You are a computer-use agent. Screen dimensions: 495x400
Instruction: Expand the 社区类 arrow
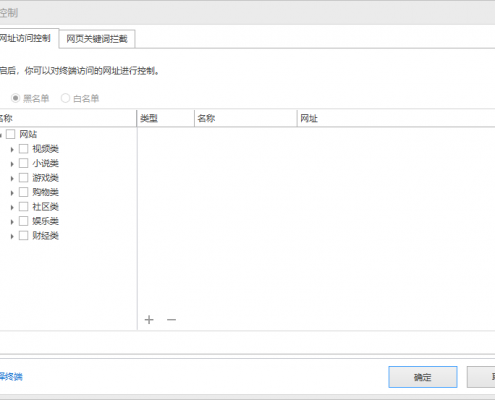tap(12, 207)
